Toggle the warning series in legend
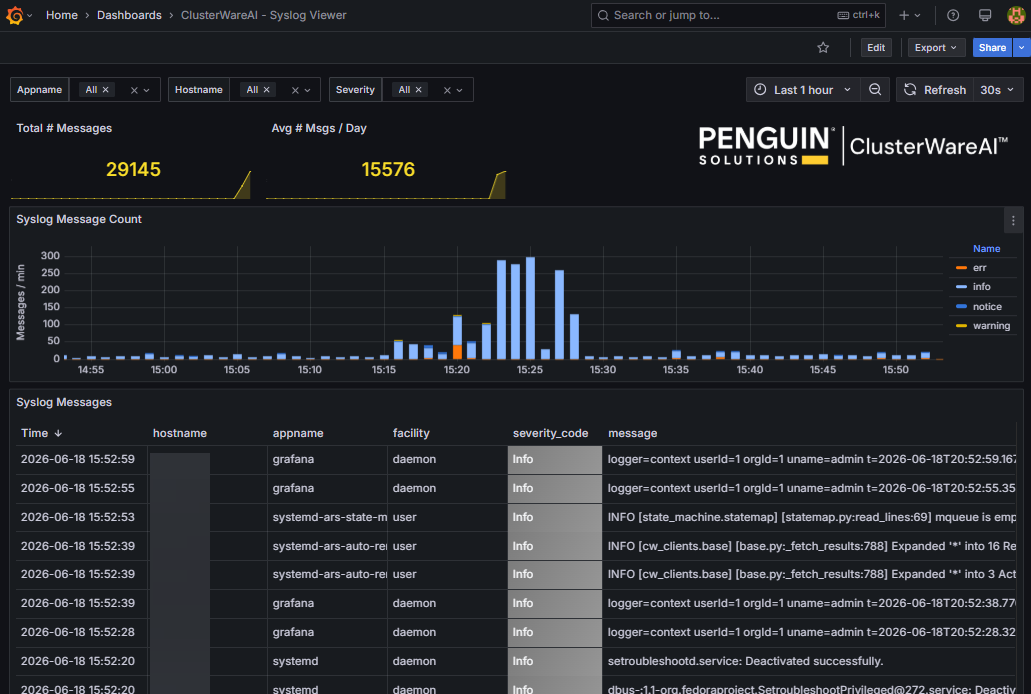Viewport: 1031px width, 694px height. [x=991, y=326]
